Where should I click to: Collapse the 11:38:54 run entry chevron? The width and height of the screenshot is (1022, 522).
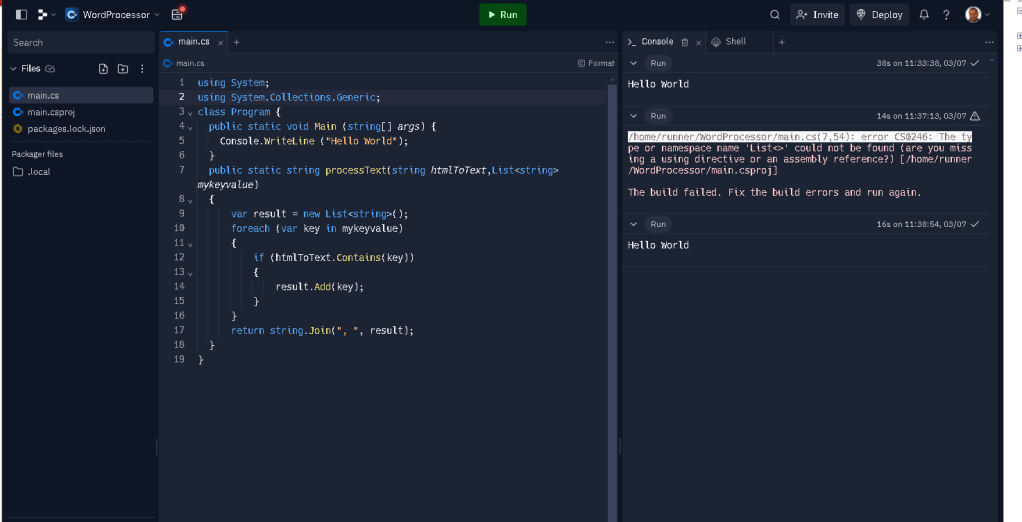[633, 224]
